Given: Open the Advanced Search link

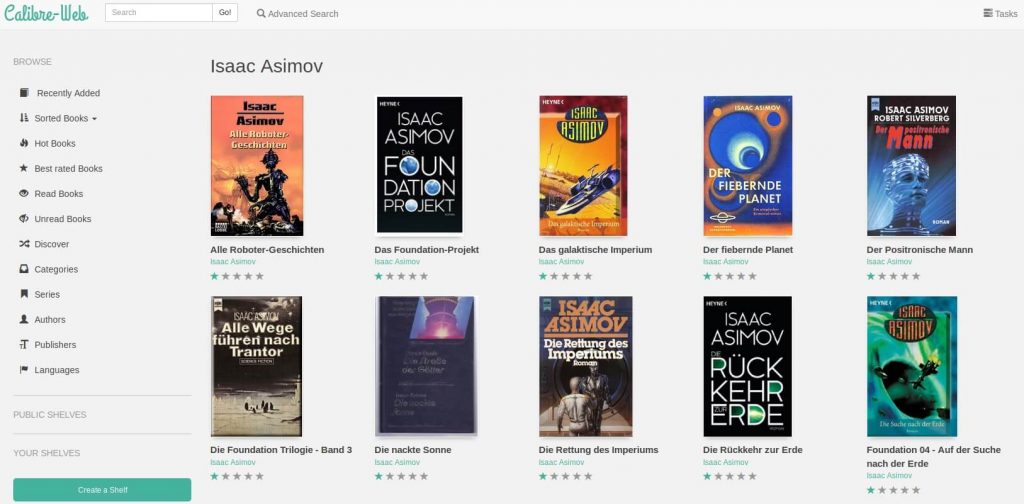Looking at the screenshot, I should [x=297, y=14].
